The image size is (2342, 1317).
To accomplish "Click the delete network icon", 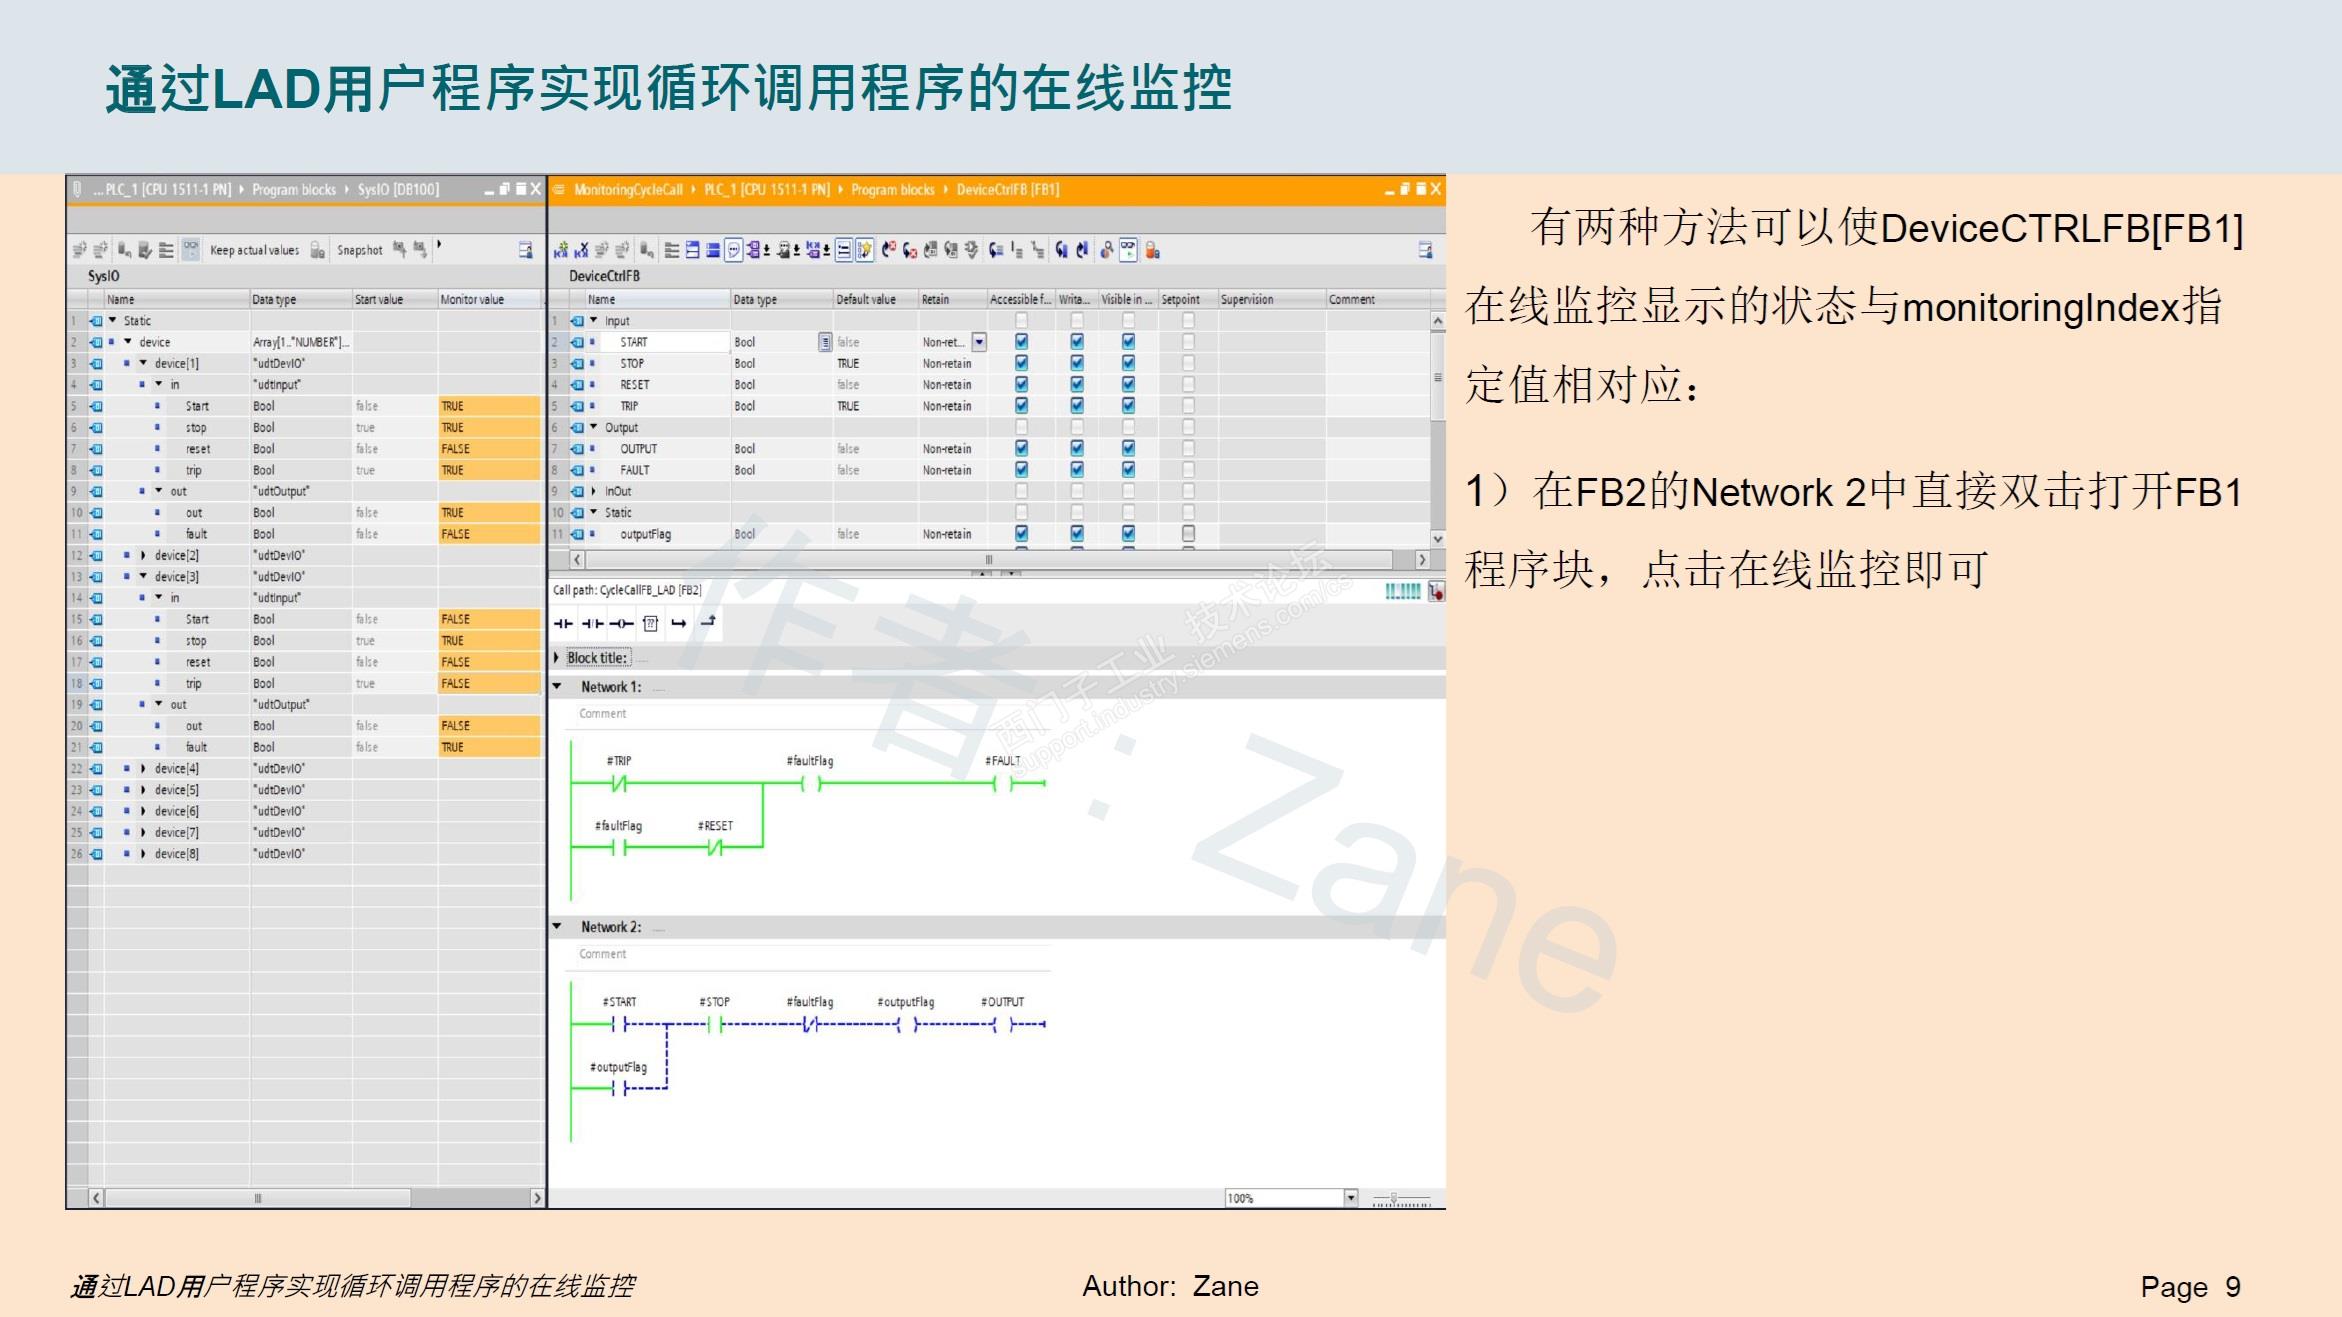I will 581,250.
